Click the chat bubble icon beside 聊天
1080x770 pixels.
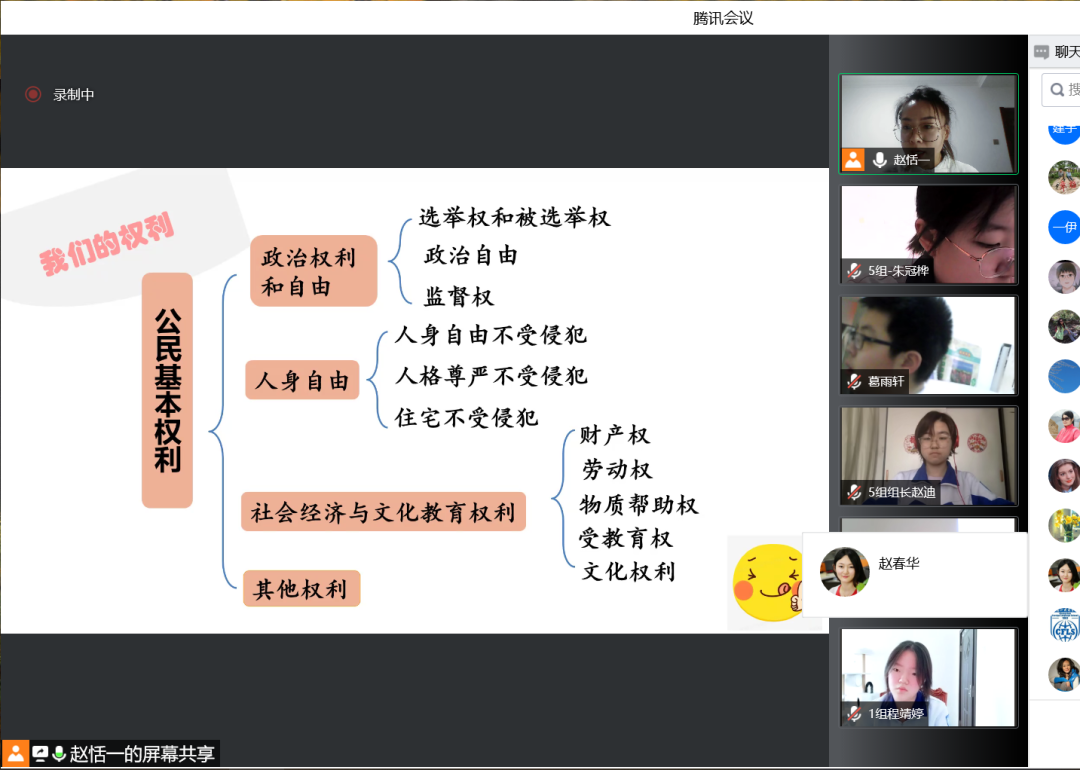pos(1041,52)
